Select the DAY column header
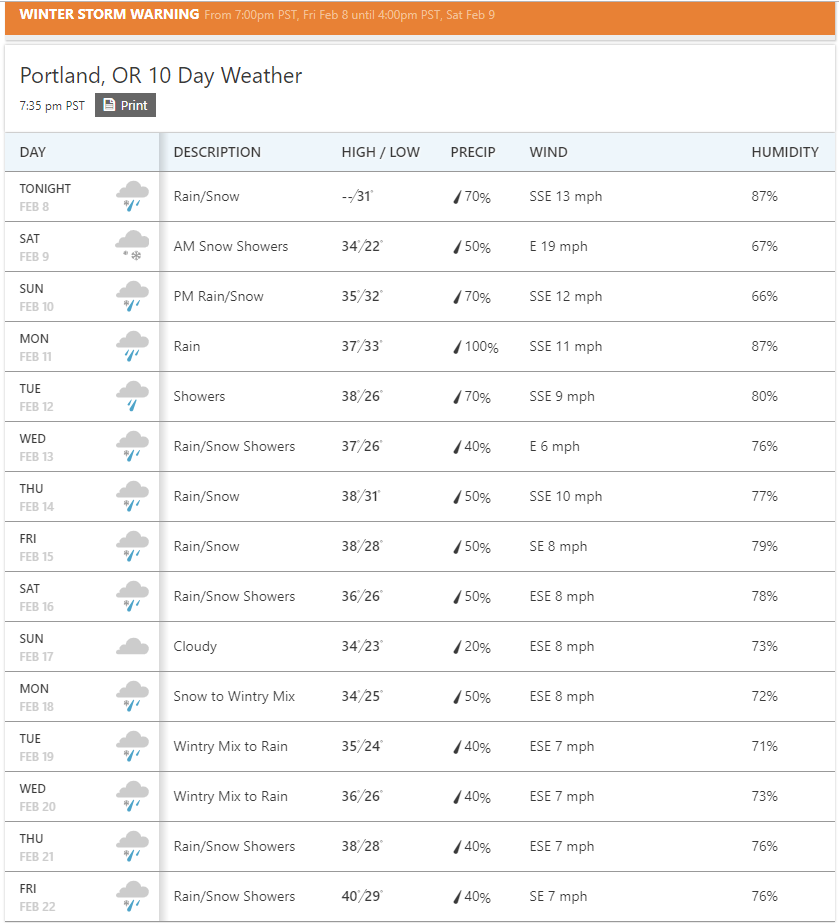Image resolution: width=839 pixels, height=923 pixels. click(x=33, y=152)
